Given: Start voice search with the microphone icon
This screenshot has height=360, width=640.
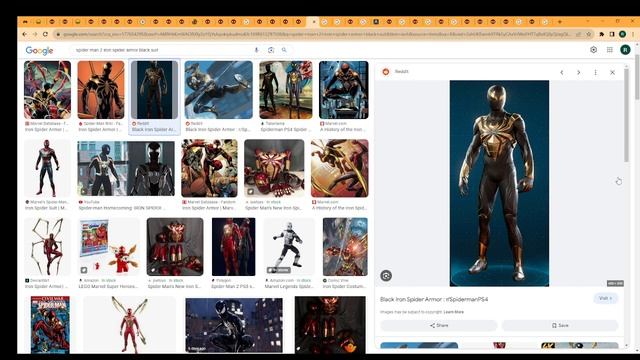Looking at the screenshot, I should 257,50.
